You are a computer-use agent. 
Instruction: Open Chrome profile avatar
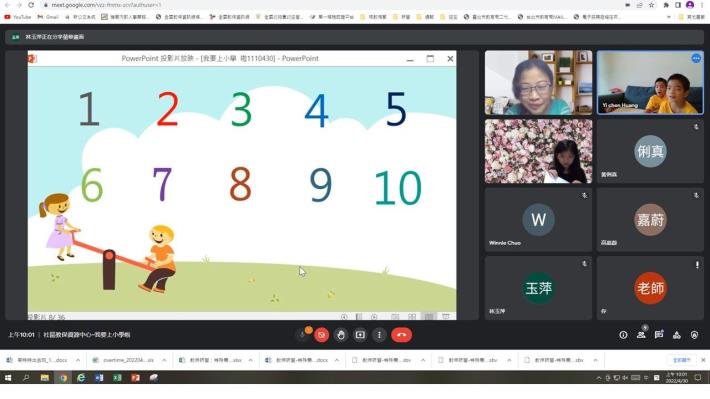click(690, 5)
